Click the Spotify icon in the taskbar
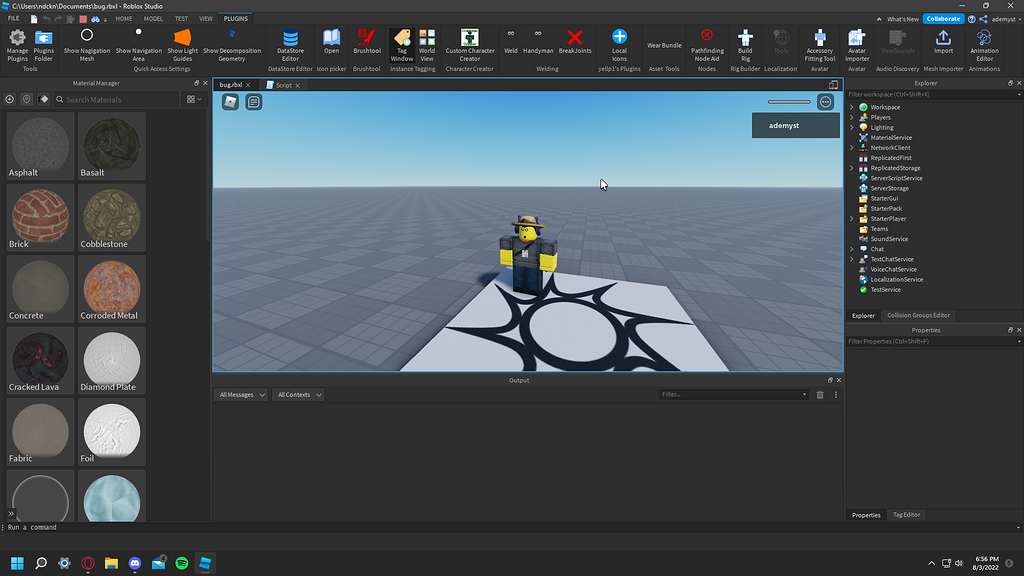 click(x=182, y=563)
